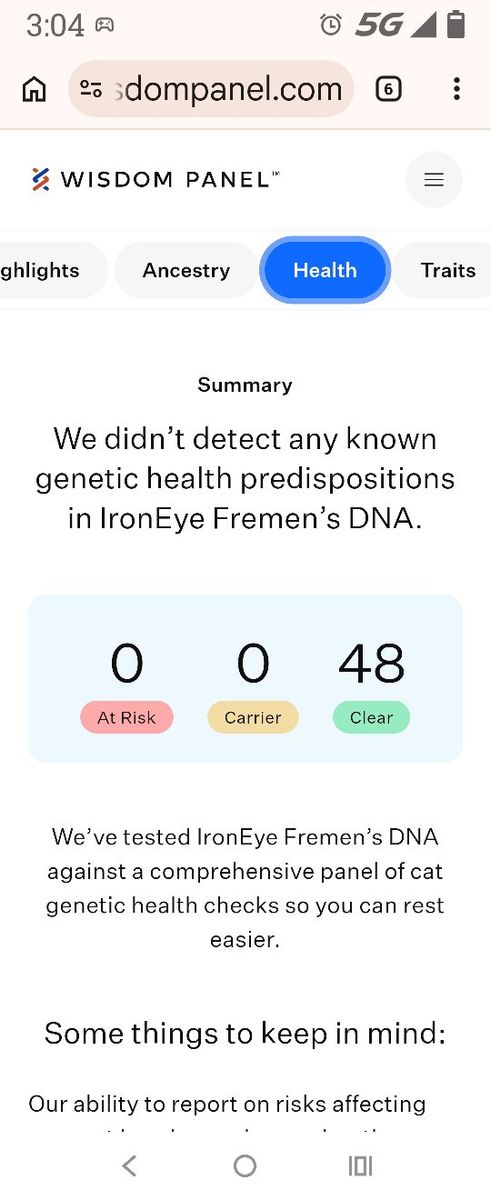Tap the yellow Carrier badge
Image resolution: width=491 pixels, height=1200 pixels.
tap(253, 717)
